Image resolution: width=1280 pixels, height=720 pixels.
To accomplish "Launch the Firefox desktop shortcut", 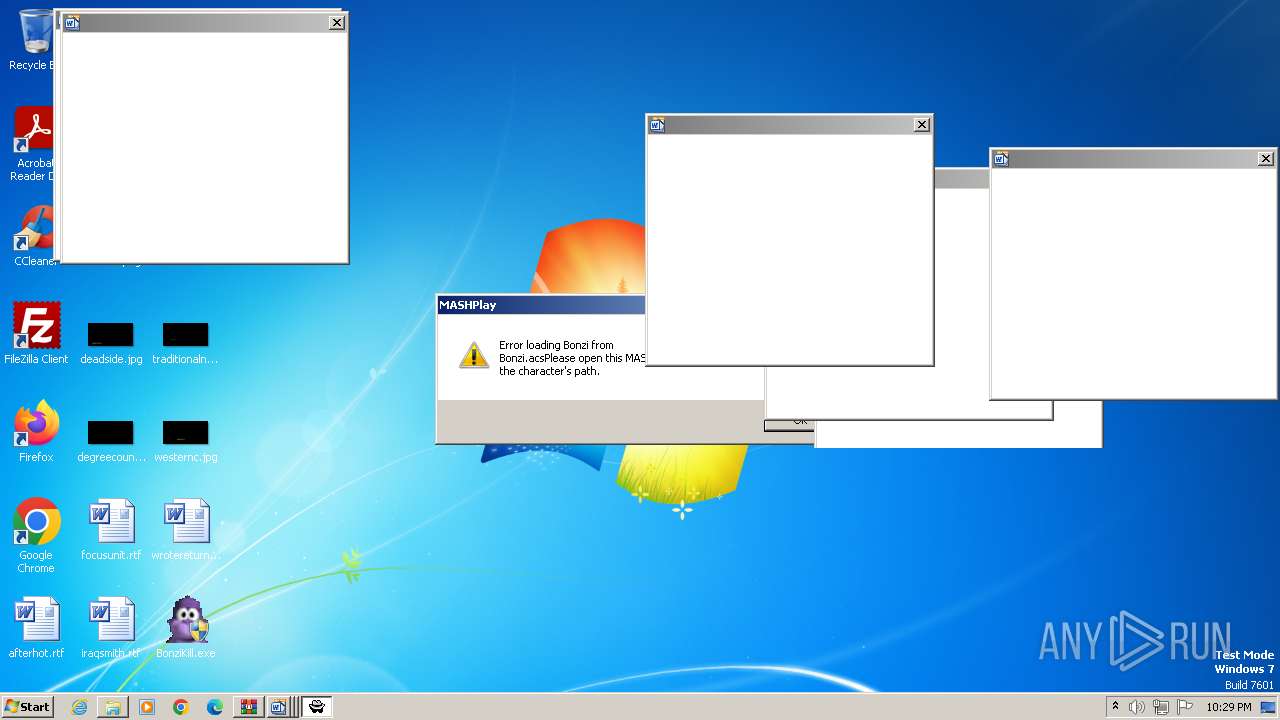I will (36, 431).
